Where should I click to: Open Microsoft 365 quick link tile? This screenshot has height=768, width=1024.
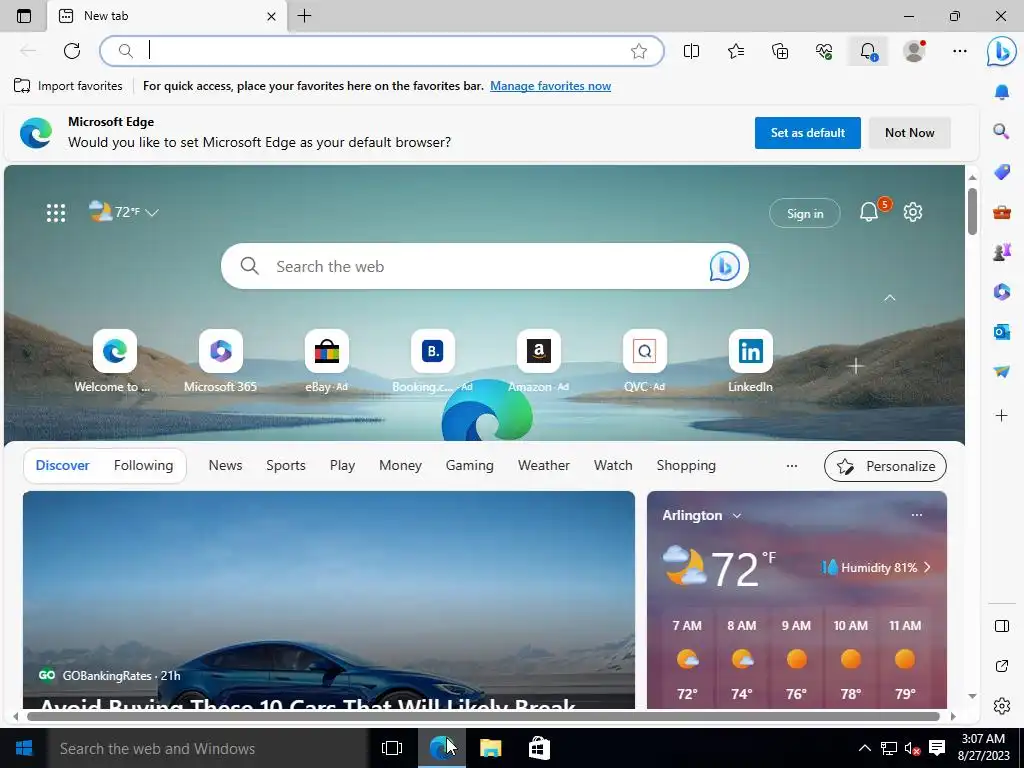tap(221, 361)
